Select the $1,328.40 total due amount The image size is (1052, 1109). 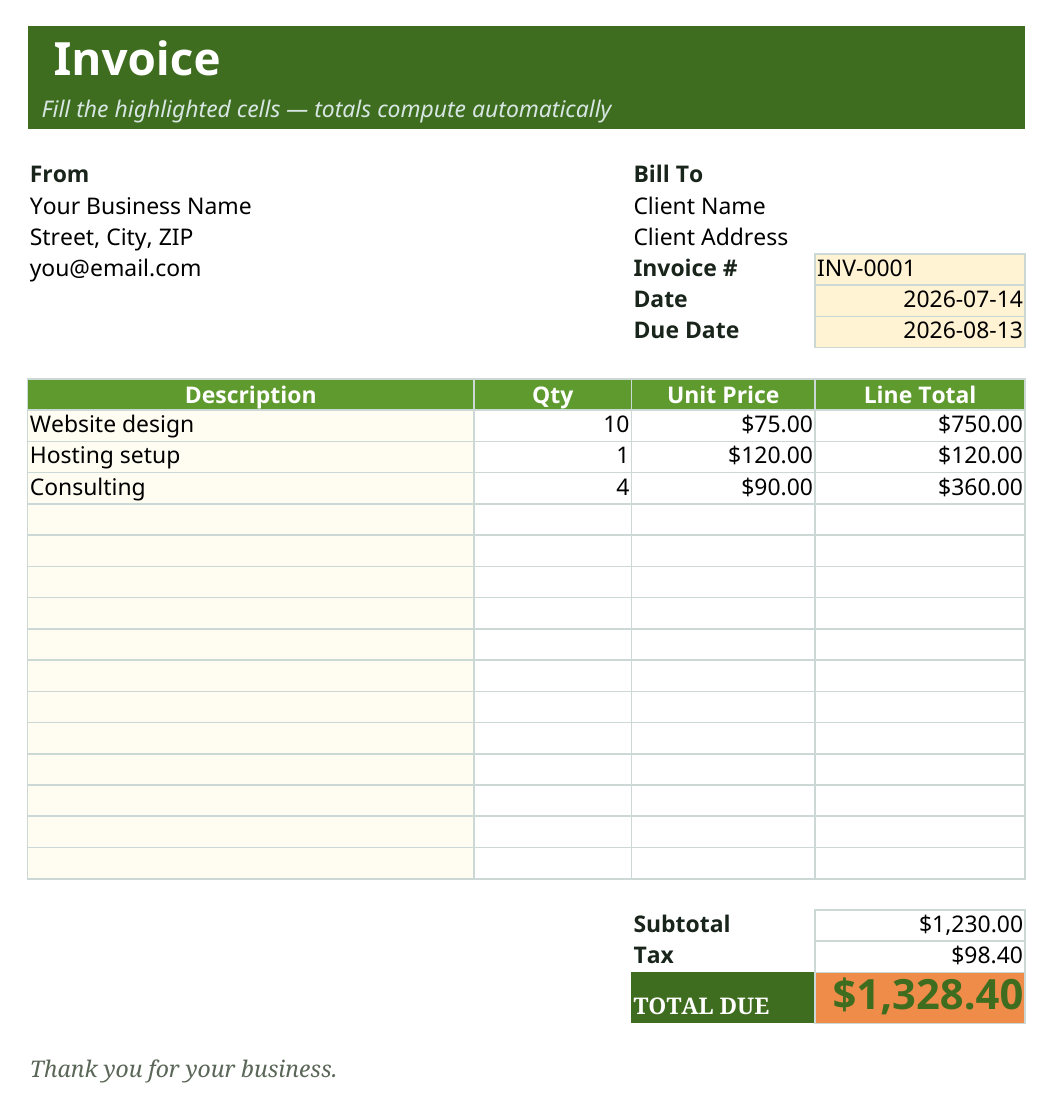[x=920, y=997]
